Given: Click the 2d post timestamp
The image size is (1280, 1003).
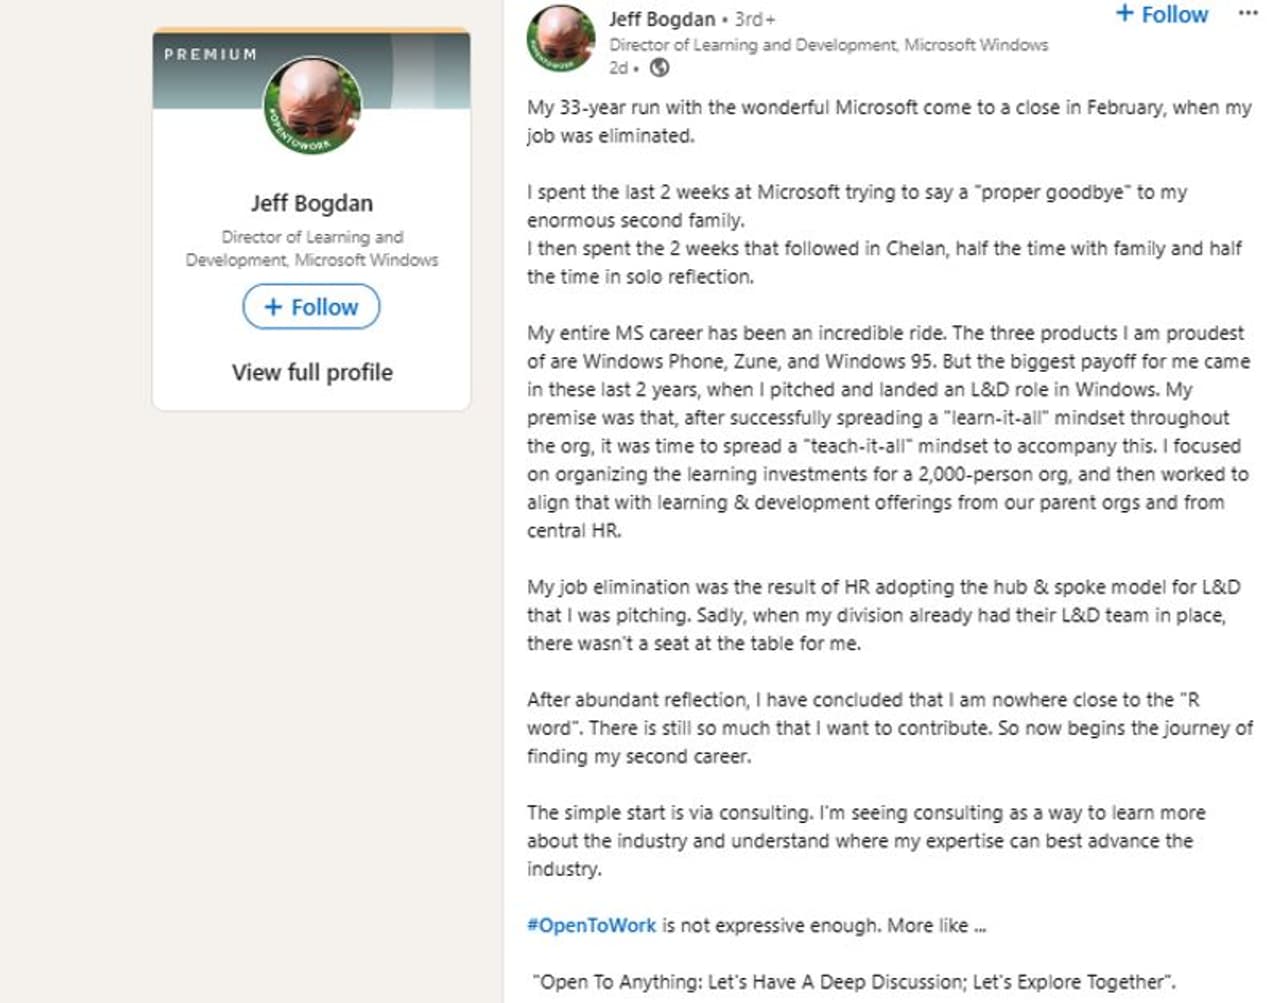Looking at the screenshot, I should [618, 68].
